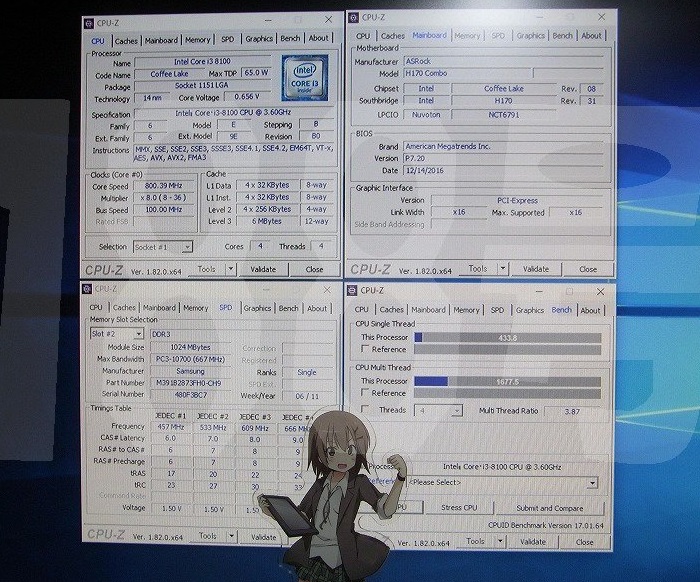Click the part number M391B2873FH0-CH9 field

[x=189, y=382]
